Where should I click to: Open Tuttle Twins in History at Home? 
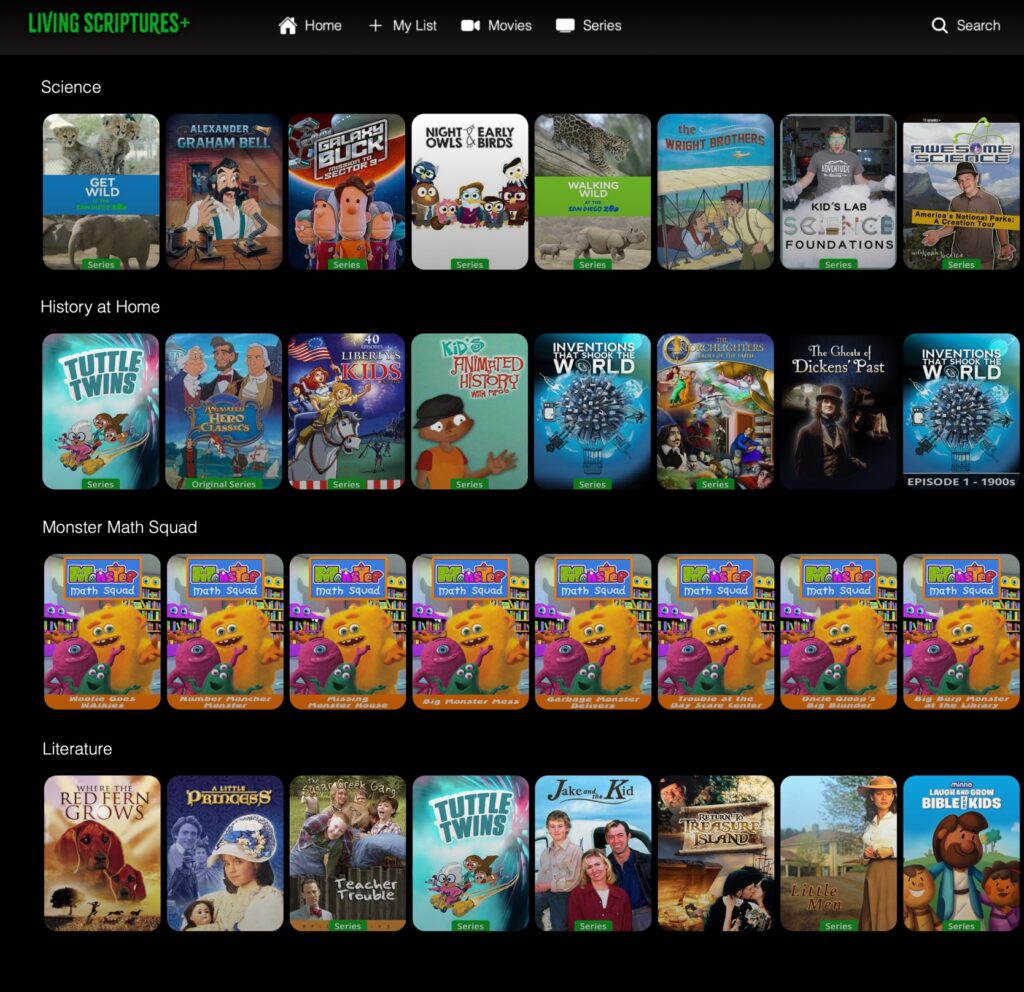pos(101,411)
